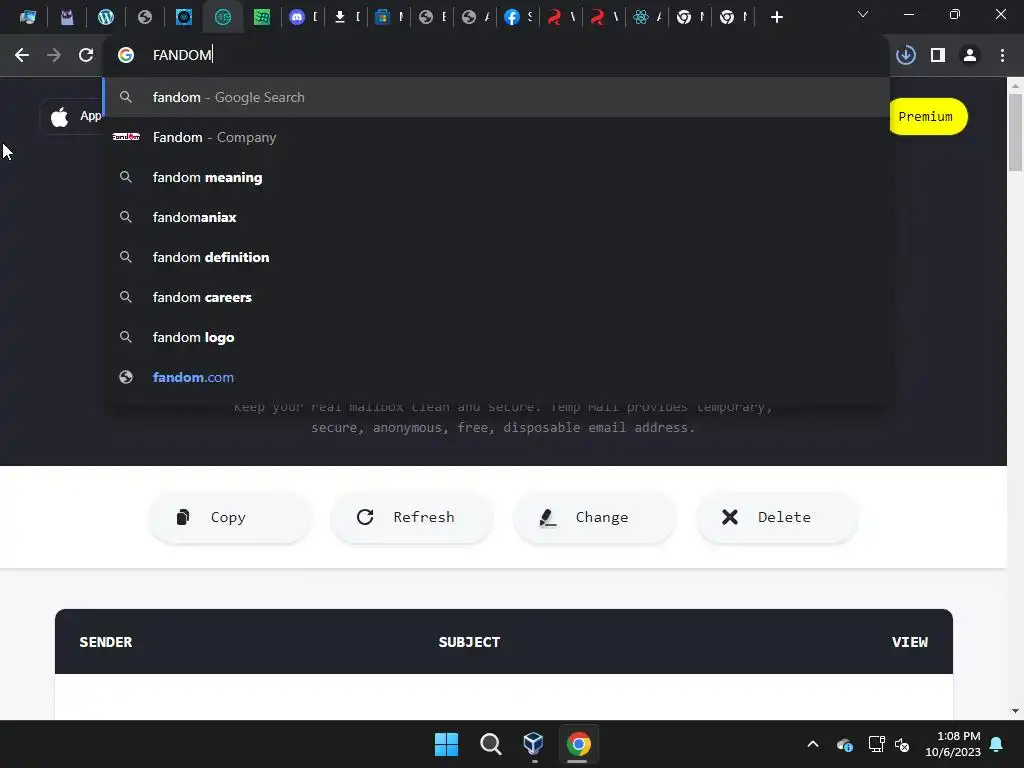Show hidden system tray icons
The image size is (1024, 768).
pyautogui.click(x=813, y=744)
